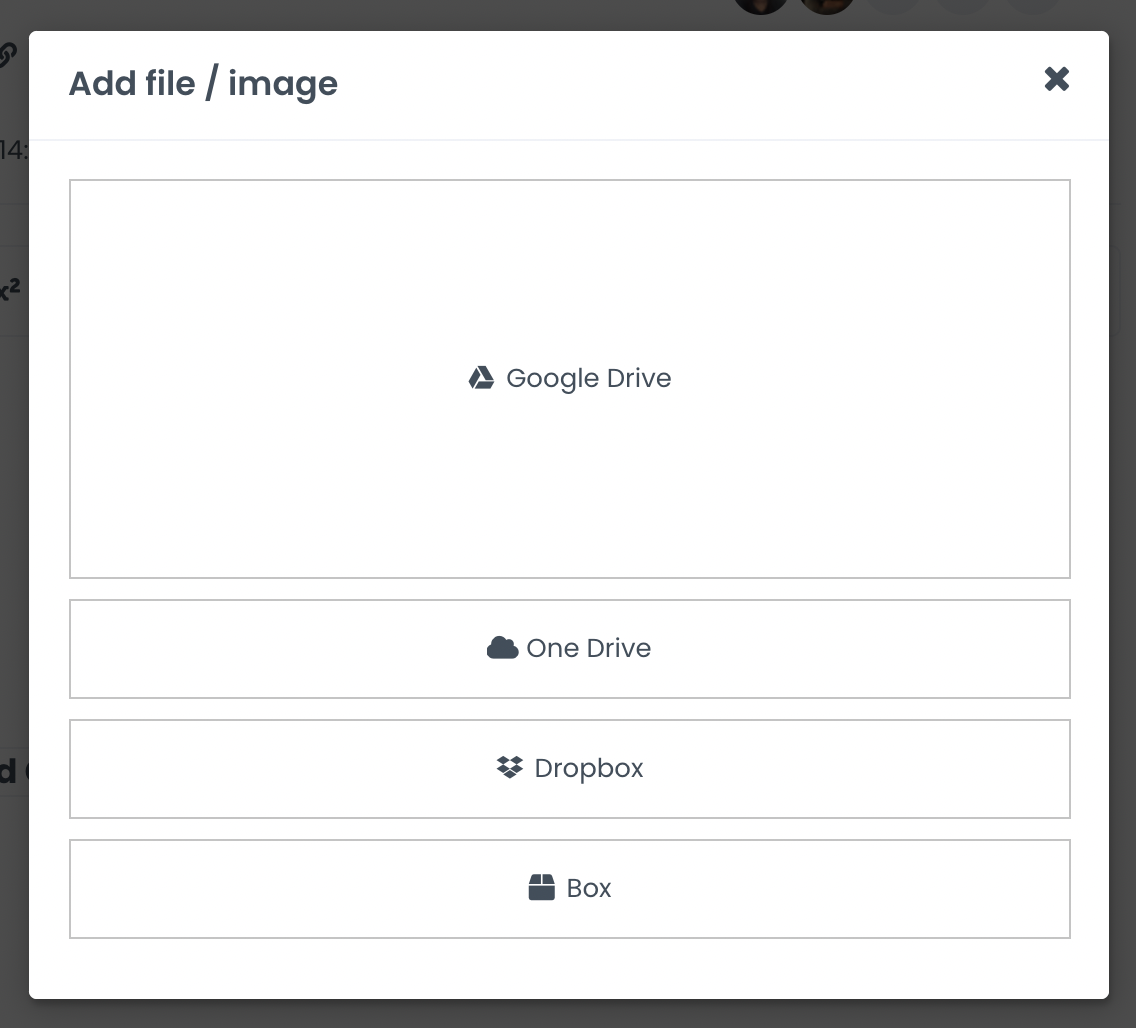This screenshot has width=1136, height=1028.
Task: Click the Google Drive triangle logo icon
Action: click(481, 378)
